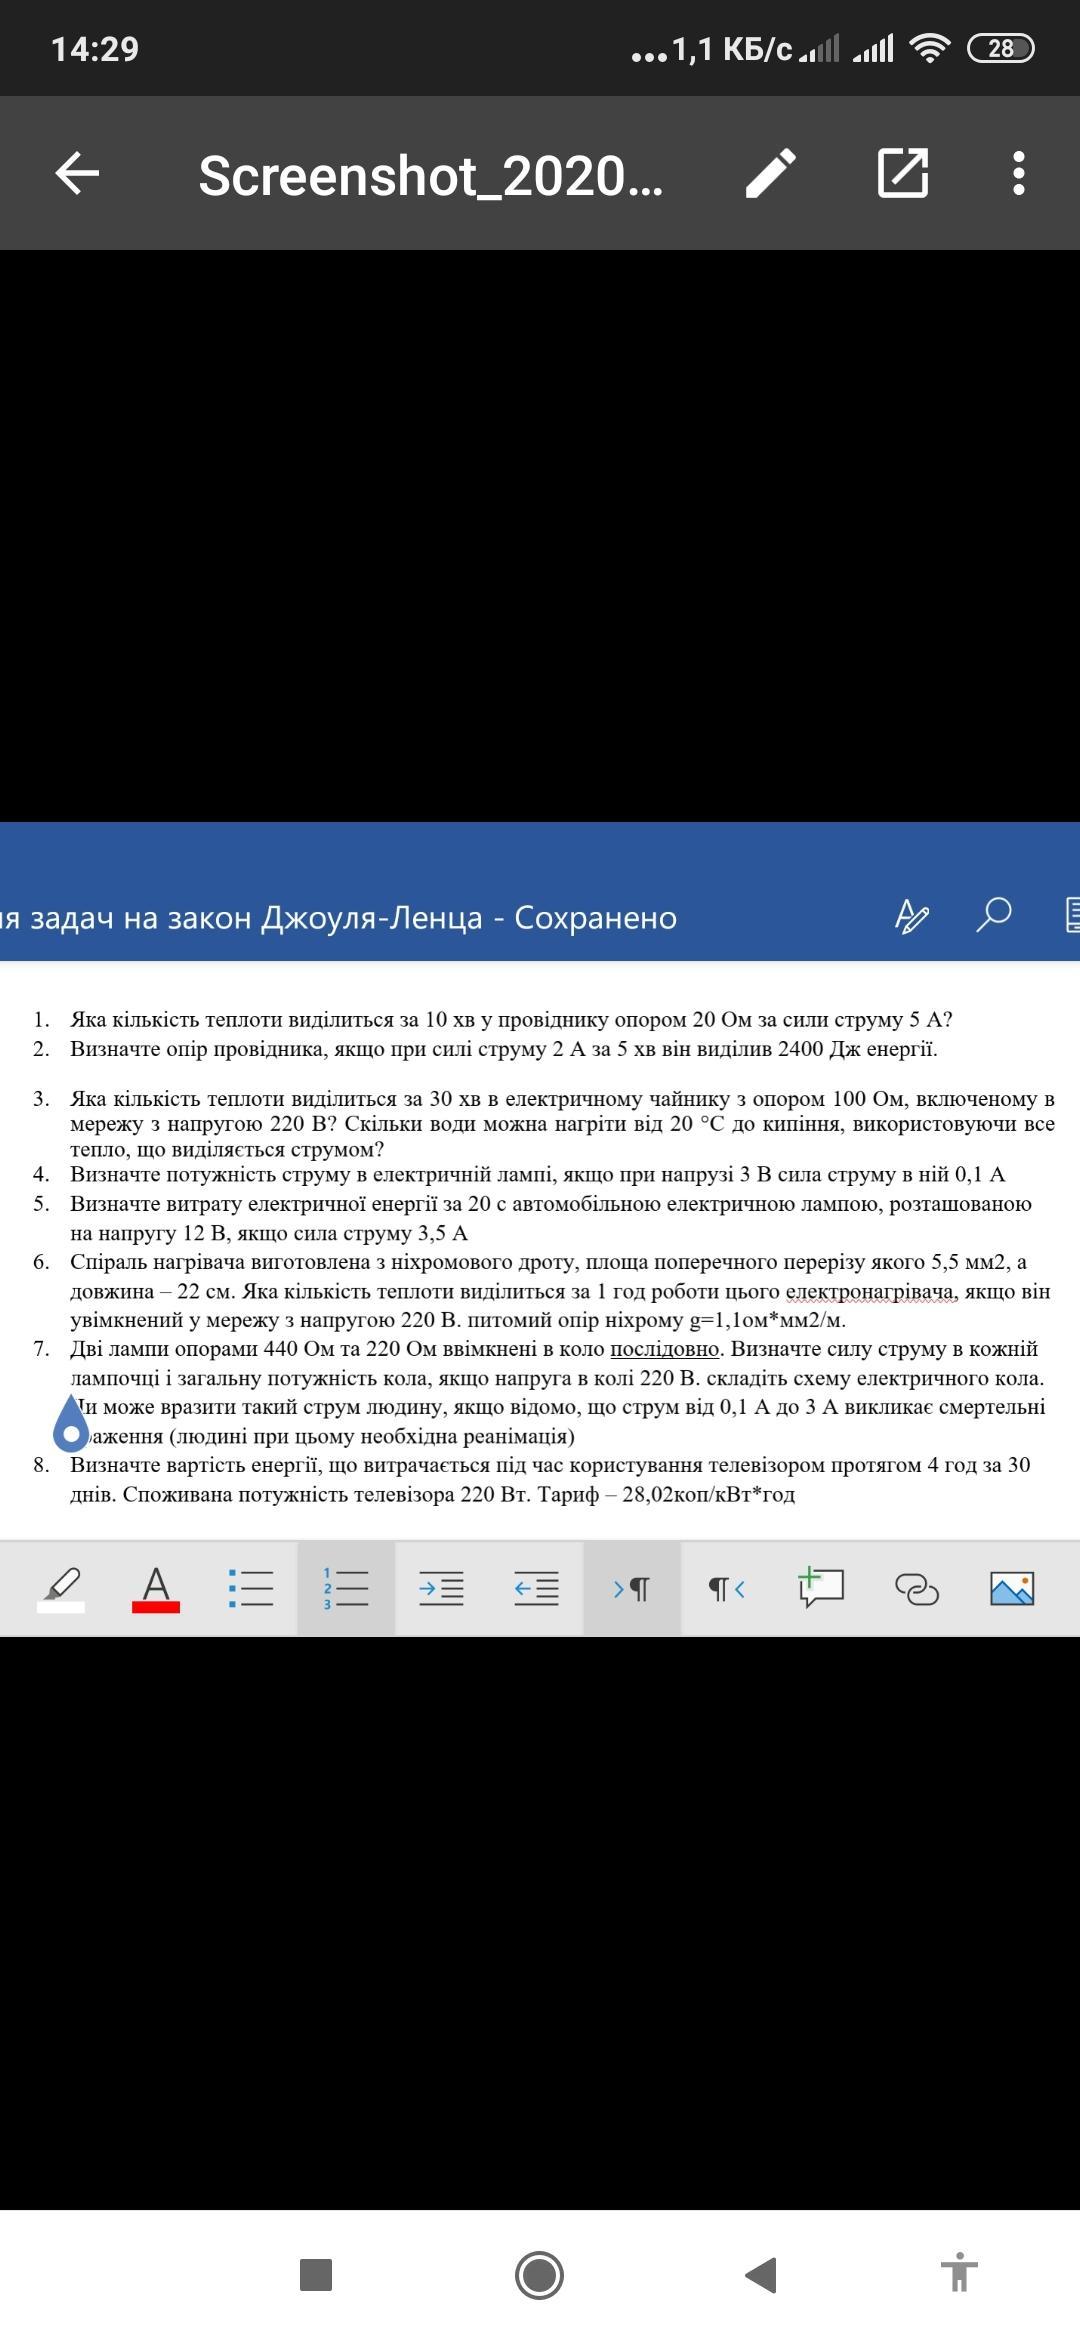Insert a new comment
This screenshot has height=2340, width=1080.
(821, 1587)
